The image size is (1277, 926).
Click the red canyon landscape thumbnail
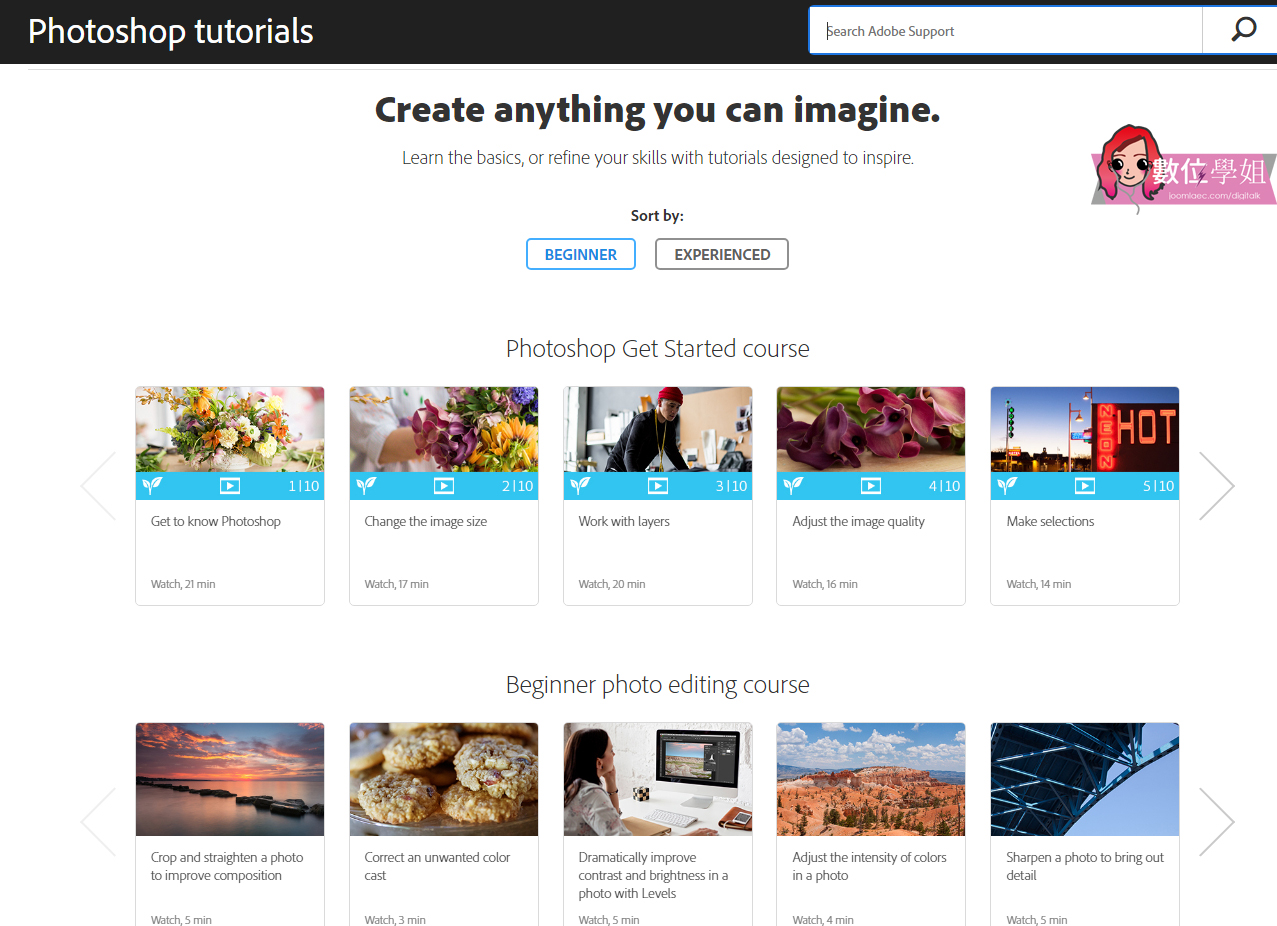(871, 779)
